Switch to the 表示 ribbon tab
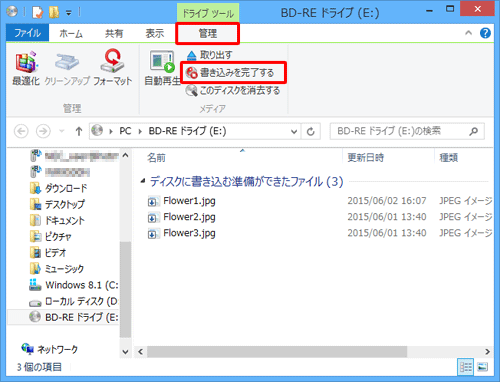Screen dimensions: 500x382 point(155,33)
